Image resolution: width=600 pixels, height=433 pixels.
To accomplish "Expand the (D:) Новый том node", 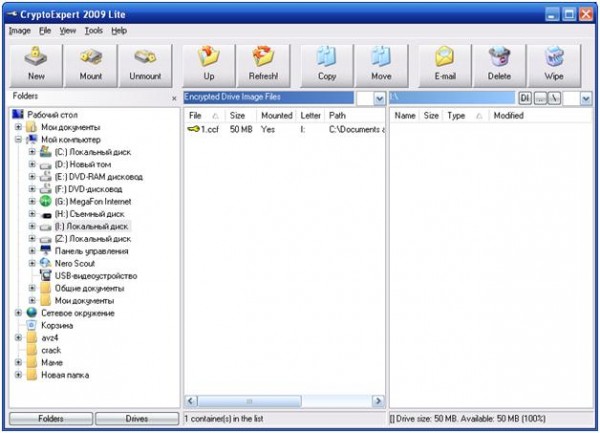I will point(32,164).
